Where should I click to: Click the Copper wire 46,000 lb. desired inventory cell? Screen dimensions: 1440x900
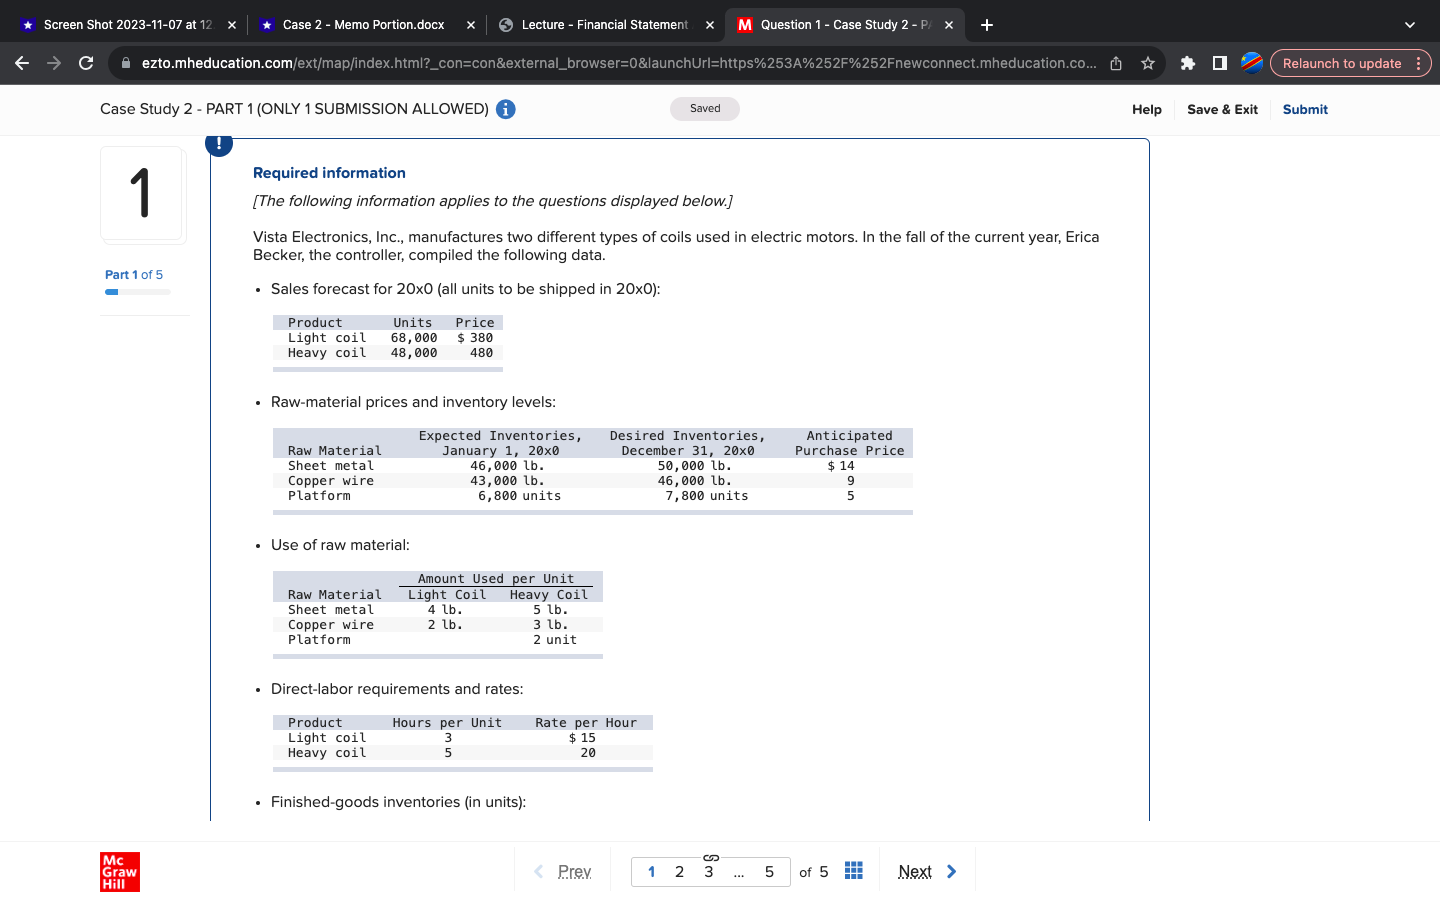pos(695,481)
